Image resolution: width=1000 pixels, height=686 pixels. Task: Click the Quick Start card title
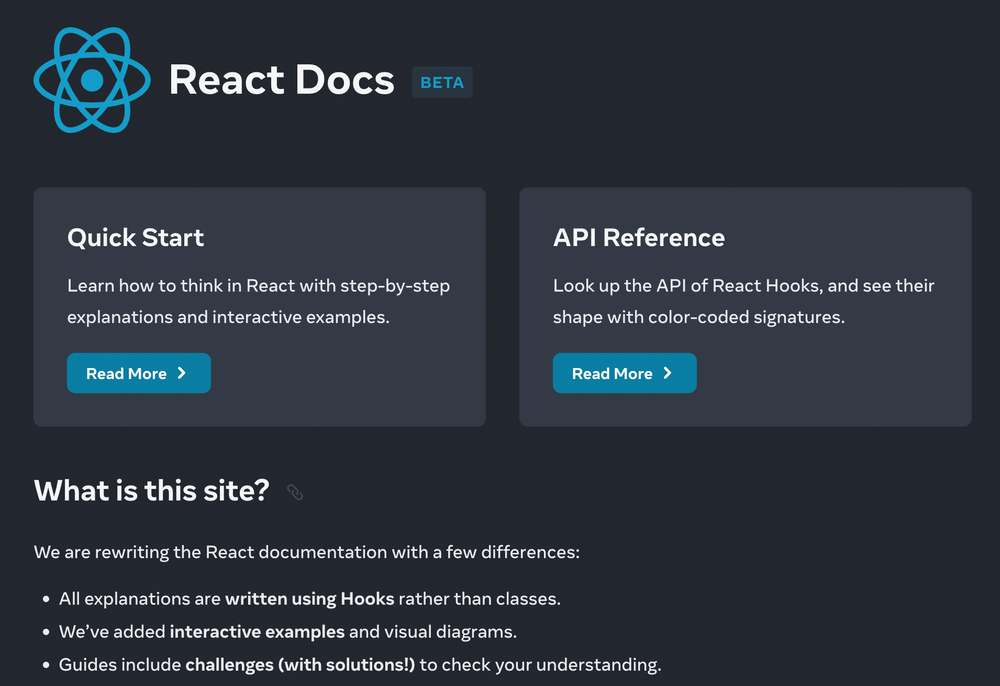click(x=135, y=238)
